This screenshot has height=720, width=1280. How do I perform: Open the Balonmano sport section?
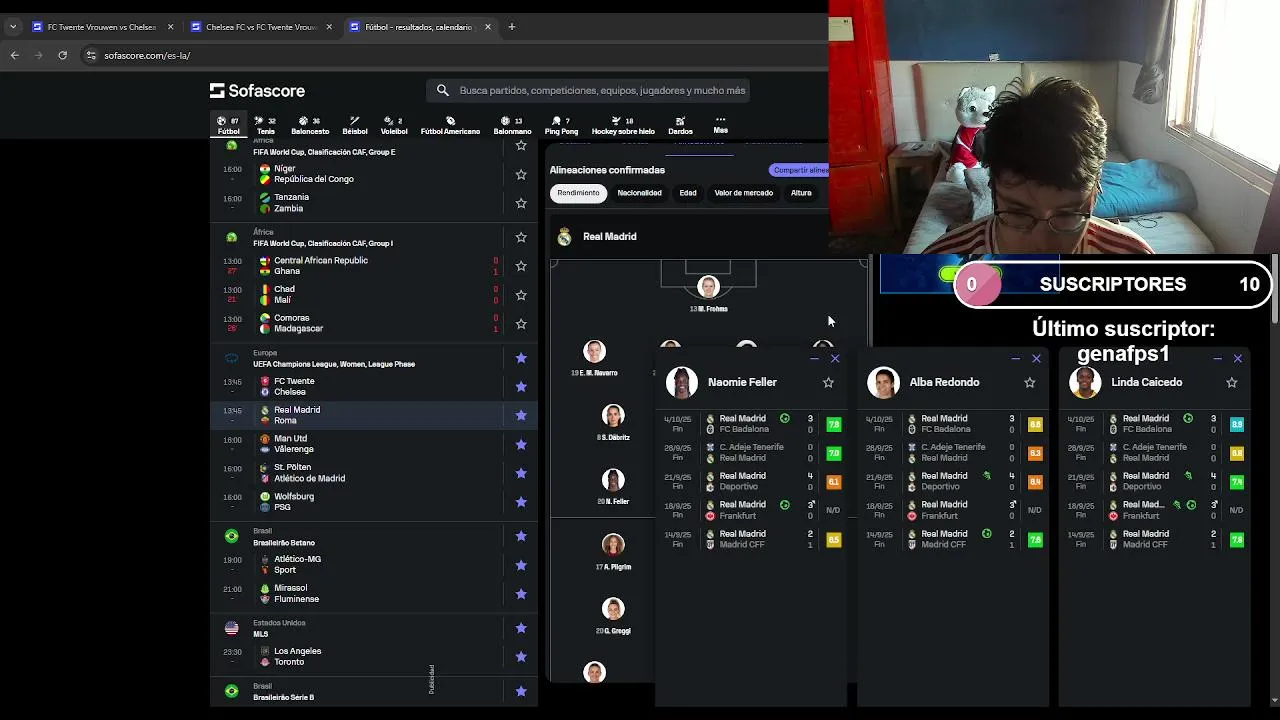512,125
